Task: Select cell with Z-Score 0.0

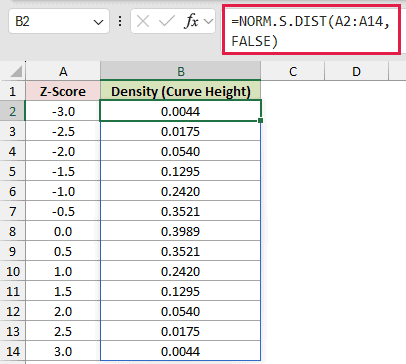Action: click(x=63, y=231)
